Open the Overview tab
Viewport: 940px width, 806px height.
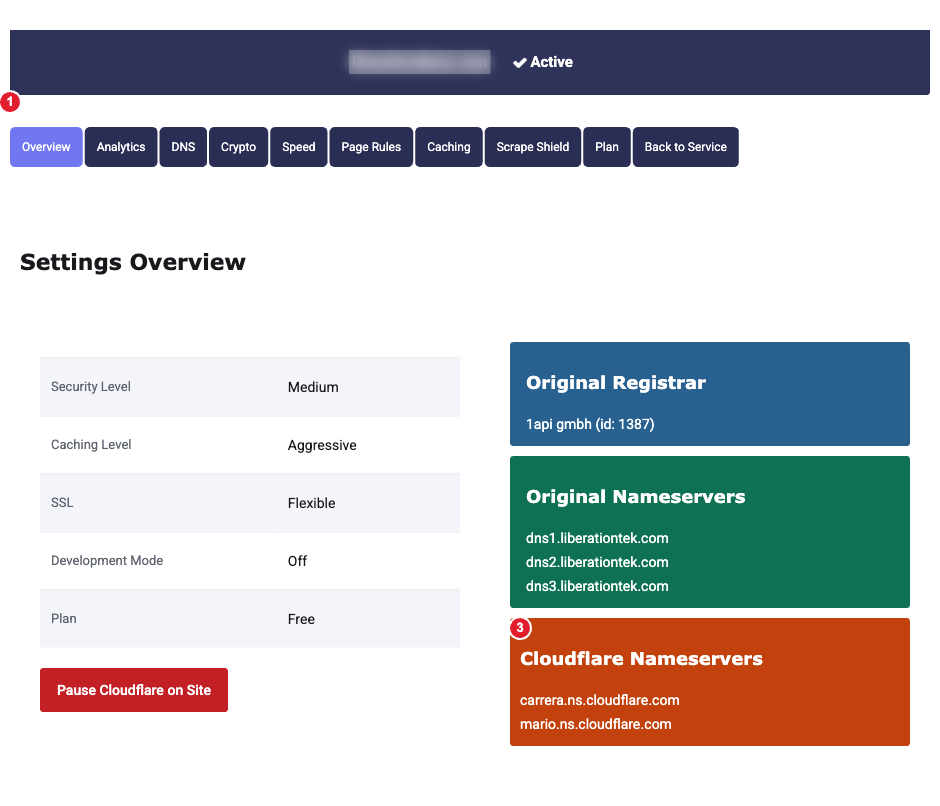point(46,147)
